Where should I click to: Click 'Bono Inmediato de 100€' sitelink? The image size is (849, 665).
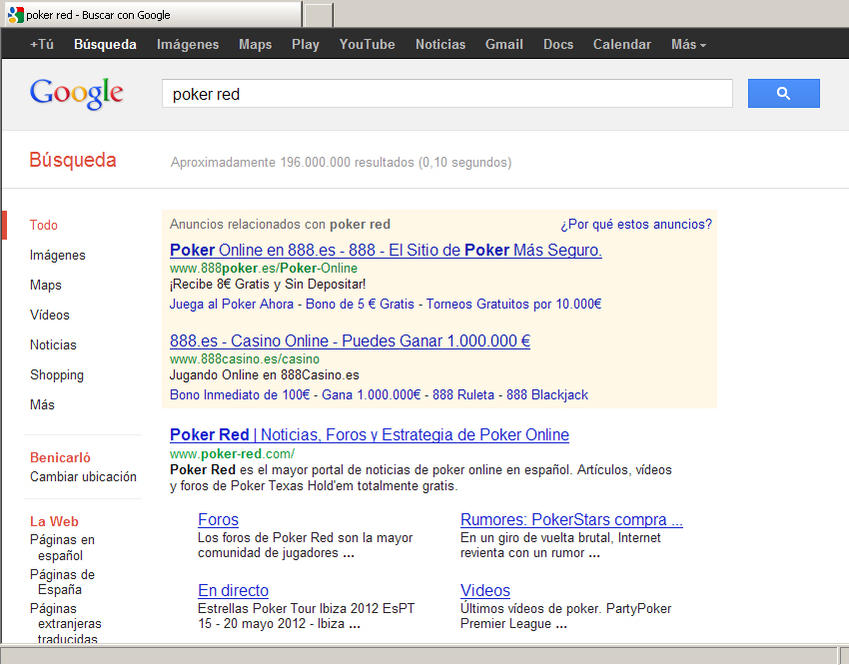240,395
